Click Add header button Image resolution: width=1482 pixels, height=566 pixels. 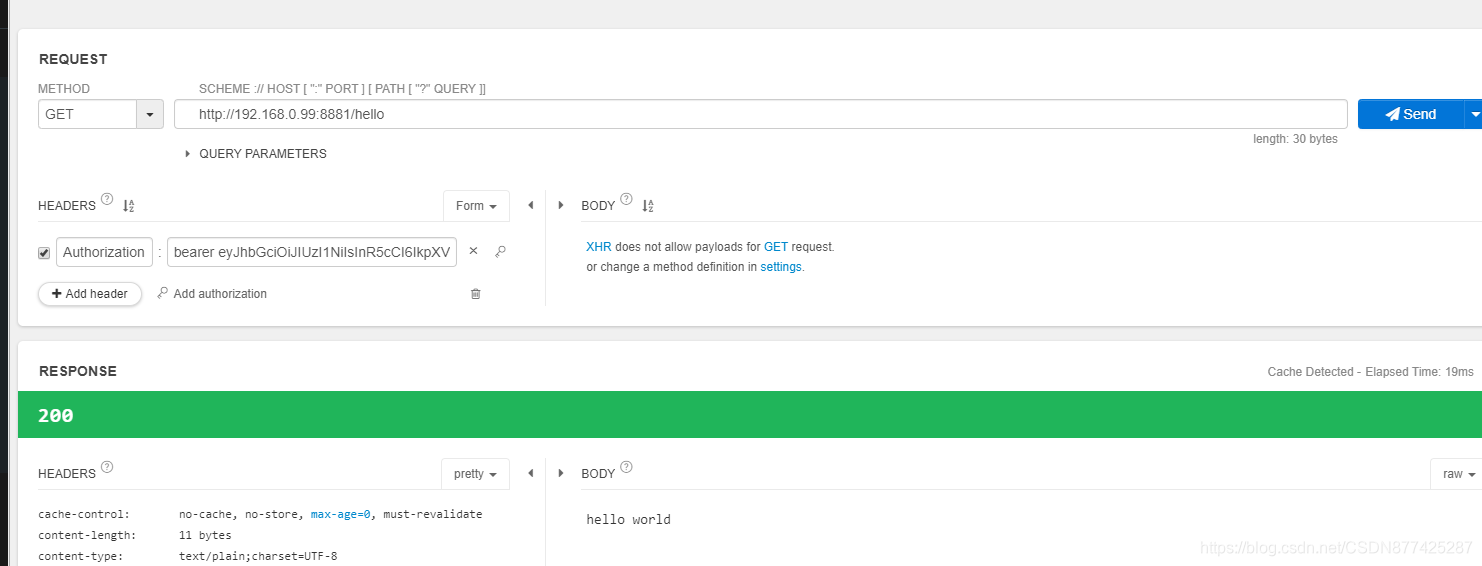[90, 294]
